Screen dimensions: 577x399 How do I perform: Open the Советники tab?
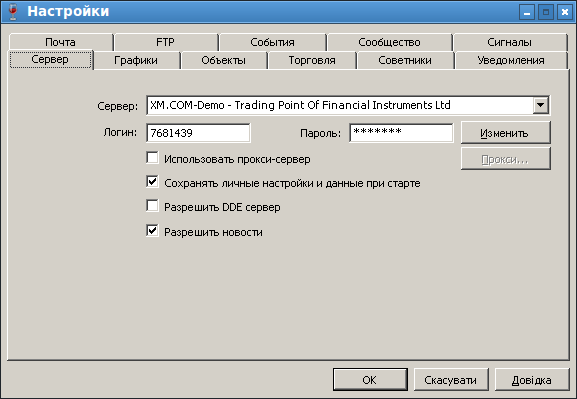click(x=405, y=60)
